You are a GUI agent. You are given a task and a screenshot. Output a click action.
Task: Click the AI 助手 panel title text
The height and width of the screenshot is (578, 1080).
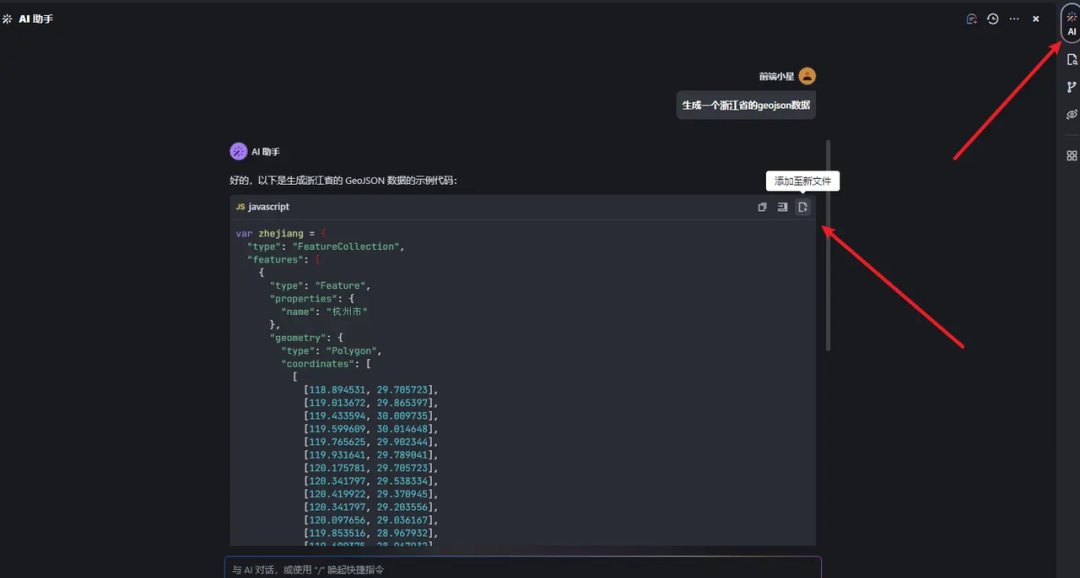click(x=36, y=19)
